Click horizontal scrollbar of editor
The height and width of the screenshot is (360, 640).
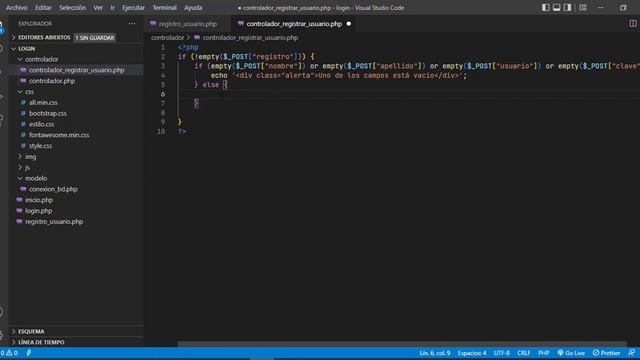(x=402, y=344)
